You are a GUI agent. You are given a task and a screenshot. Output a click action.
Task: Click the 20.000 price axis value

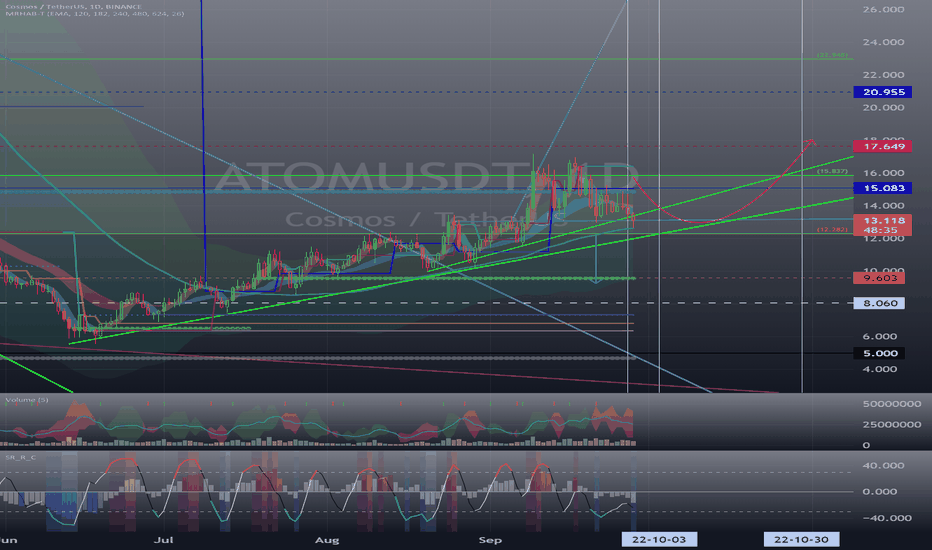pyautogui.click(x=883, y=108)
